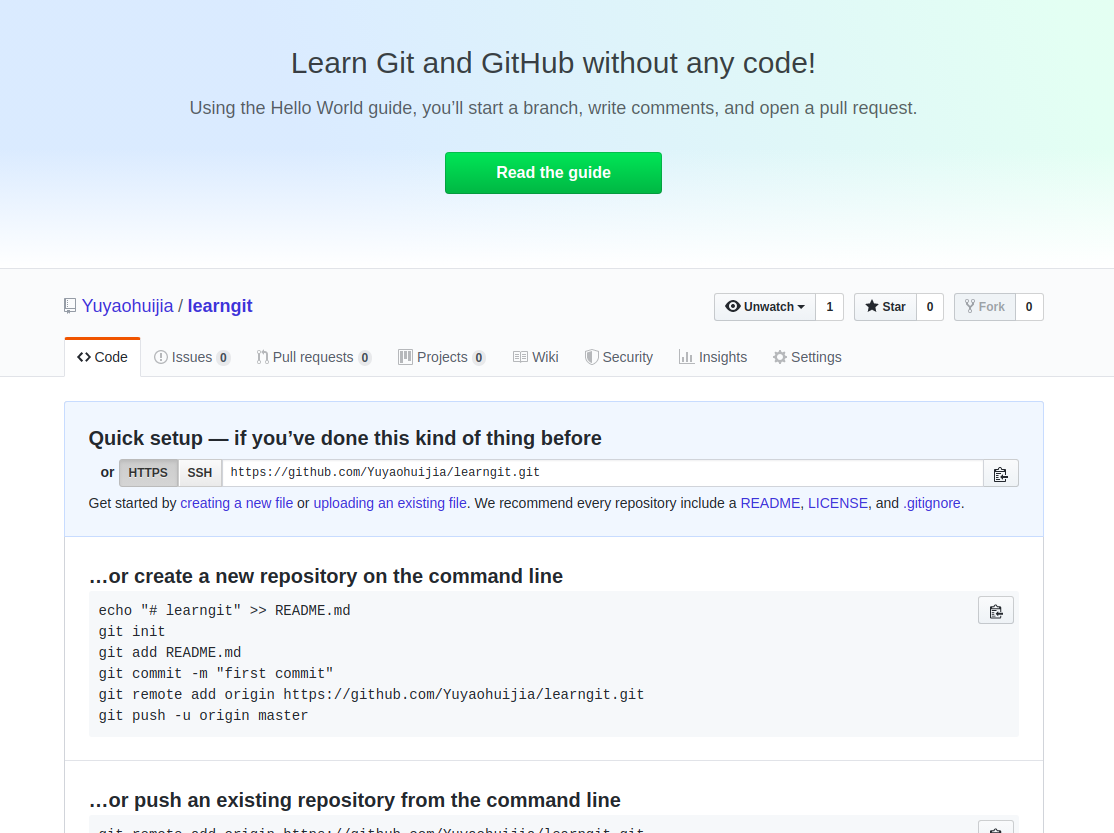The height and width of the screenshot is (833, 1114).
Task: Click the project board icon on Projects tab
Action: click(x=405, y=358)
